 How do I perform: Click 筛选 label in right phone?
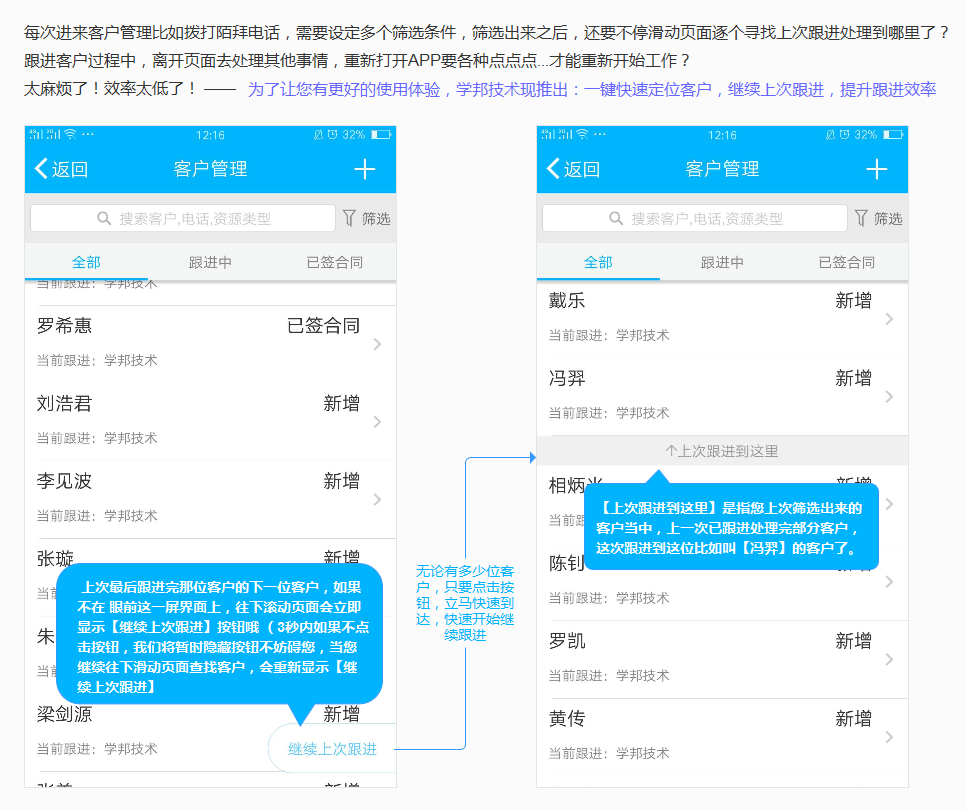(x=888, y=219)
